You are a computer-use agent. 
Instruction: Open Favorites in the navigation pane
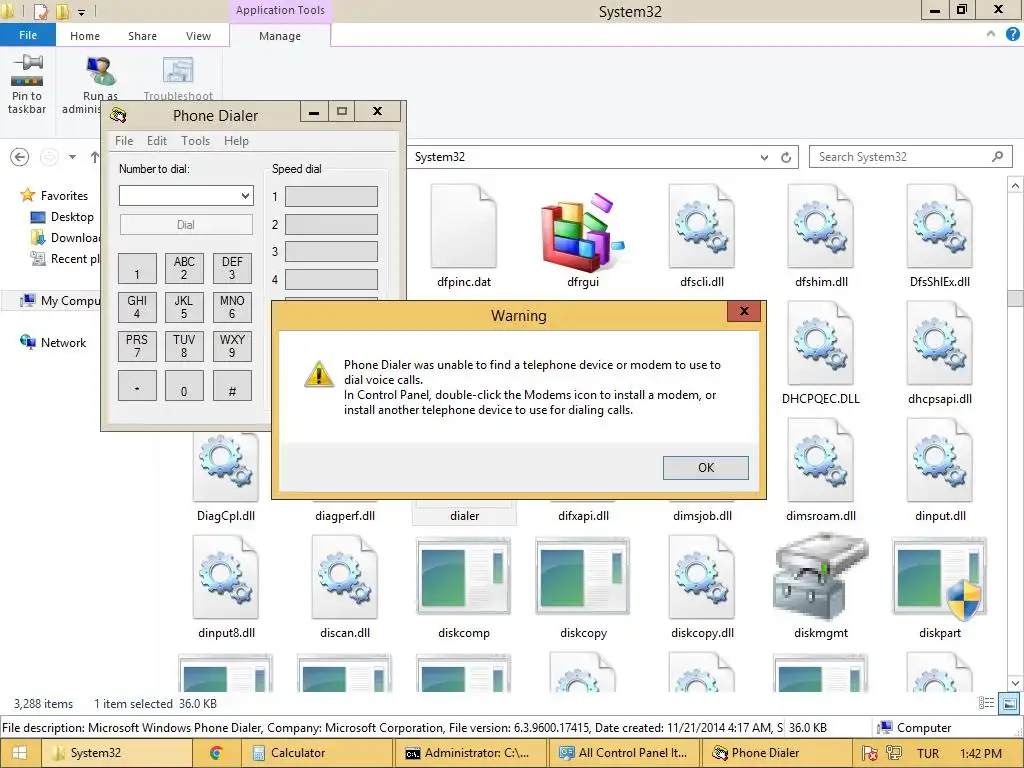click(x=64, y=195)
